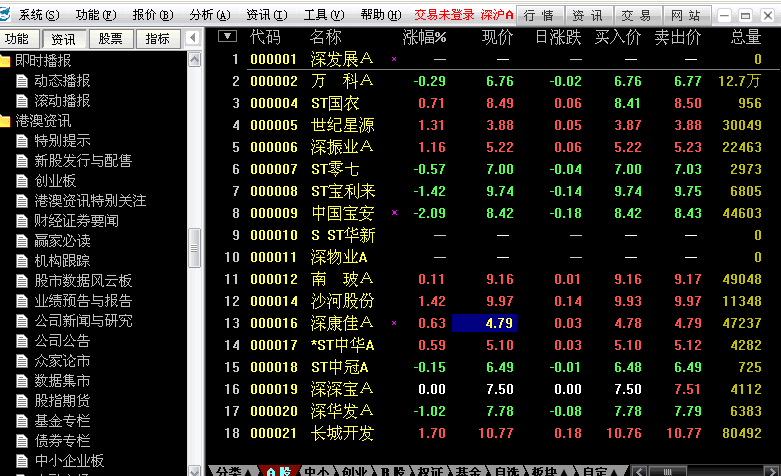Select stock row 000002 万科A
Viewport: 781px width, 476px height.
coord(493,81)
